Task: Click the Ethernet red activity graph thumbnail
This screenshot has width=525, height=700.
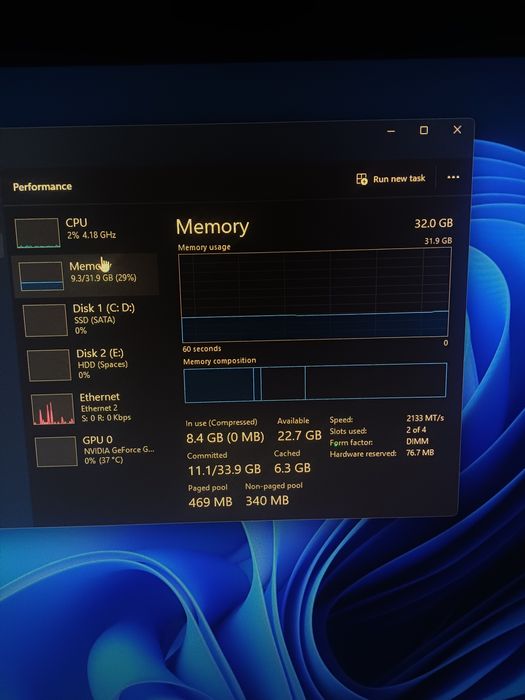Action: click(x=53, y=409)
